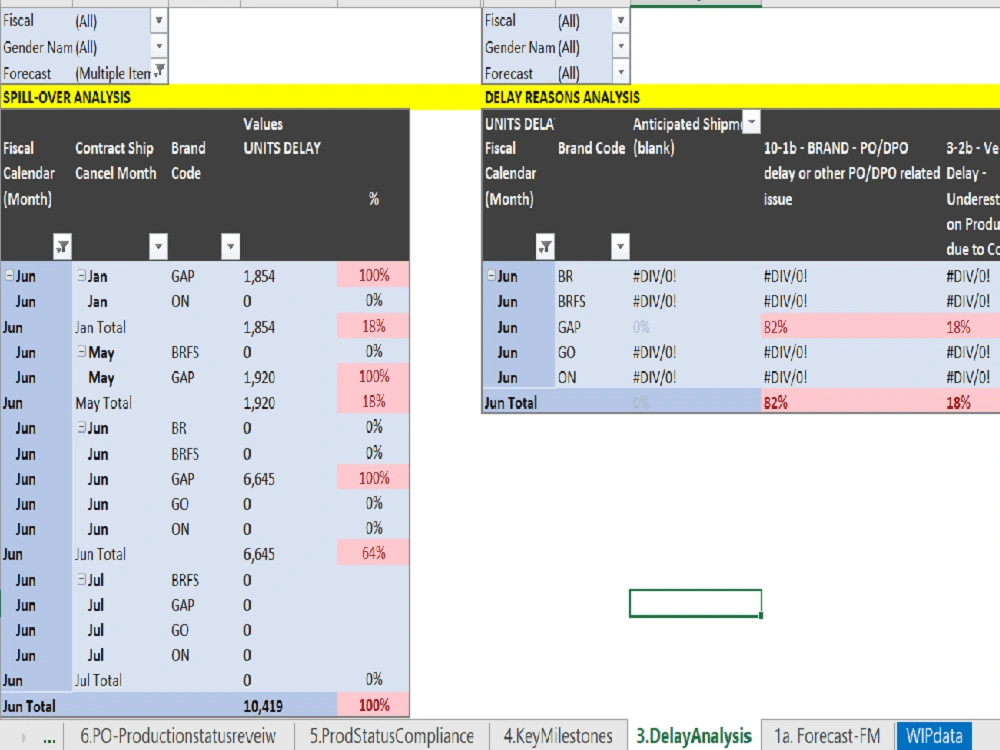This screenshot has width=1000, height=750.
Task: Open right Gender Name filter dropdown
Action: [621, 46]
